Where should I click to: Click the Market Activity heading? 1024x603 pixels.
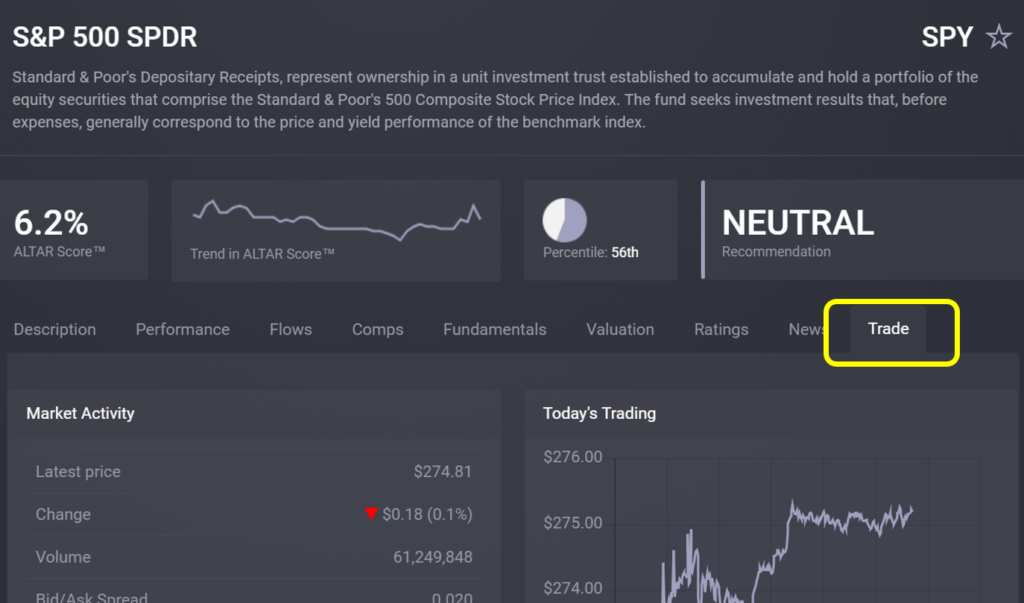point(80,413)
